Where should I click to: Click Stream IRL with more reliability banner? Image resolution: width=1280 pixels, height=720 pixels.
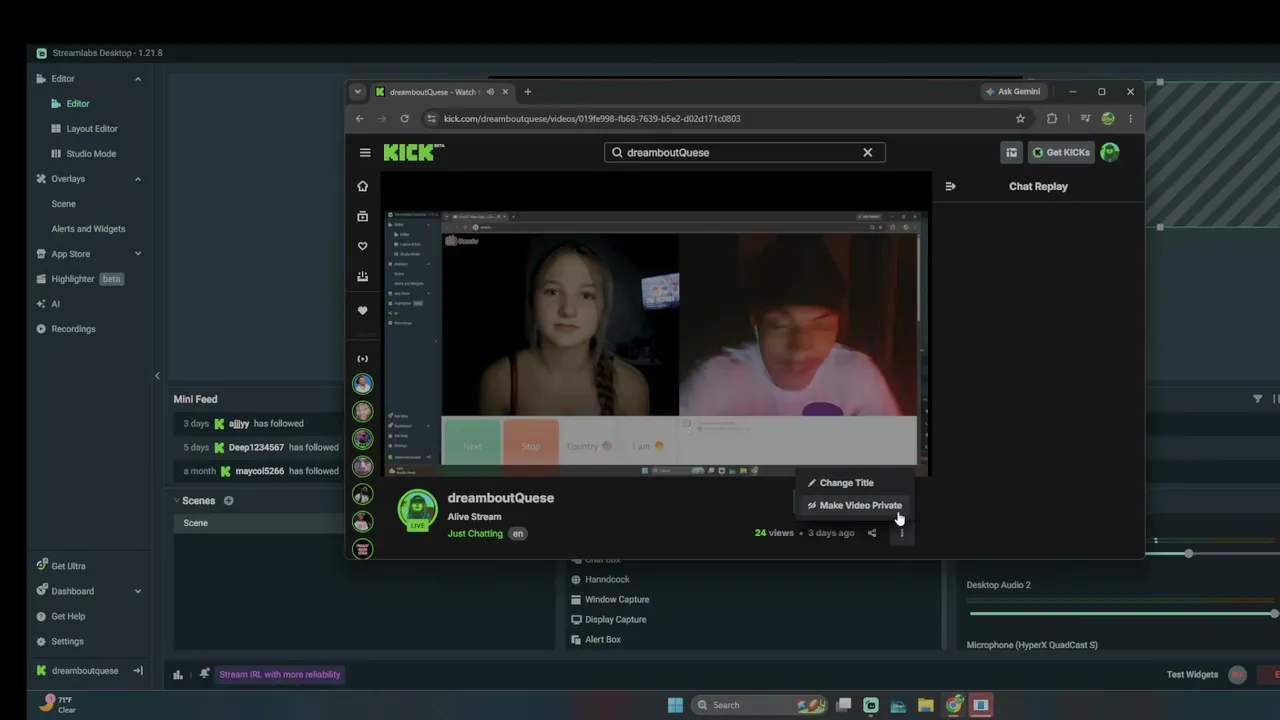(x=280, y=675)
